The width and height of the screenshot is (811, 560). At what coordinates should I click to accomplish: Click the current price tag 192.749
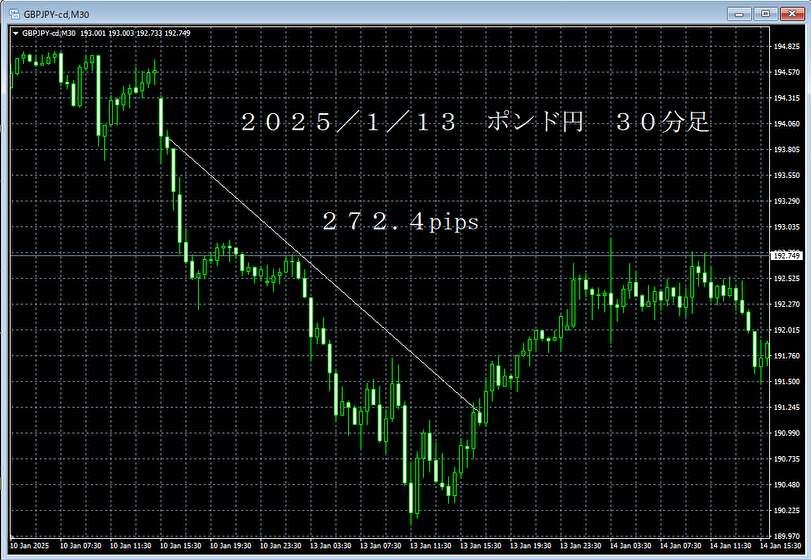pos(787,256)
